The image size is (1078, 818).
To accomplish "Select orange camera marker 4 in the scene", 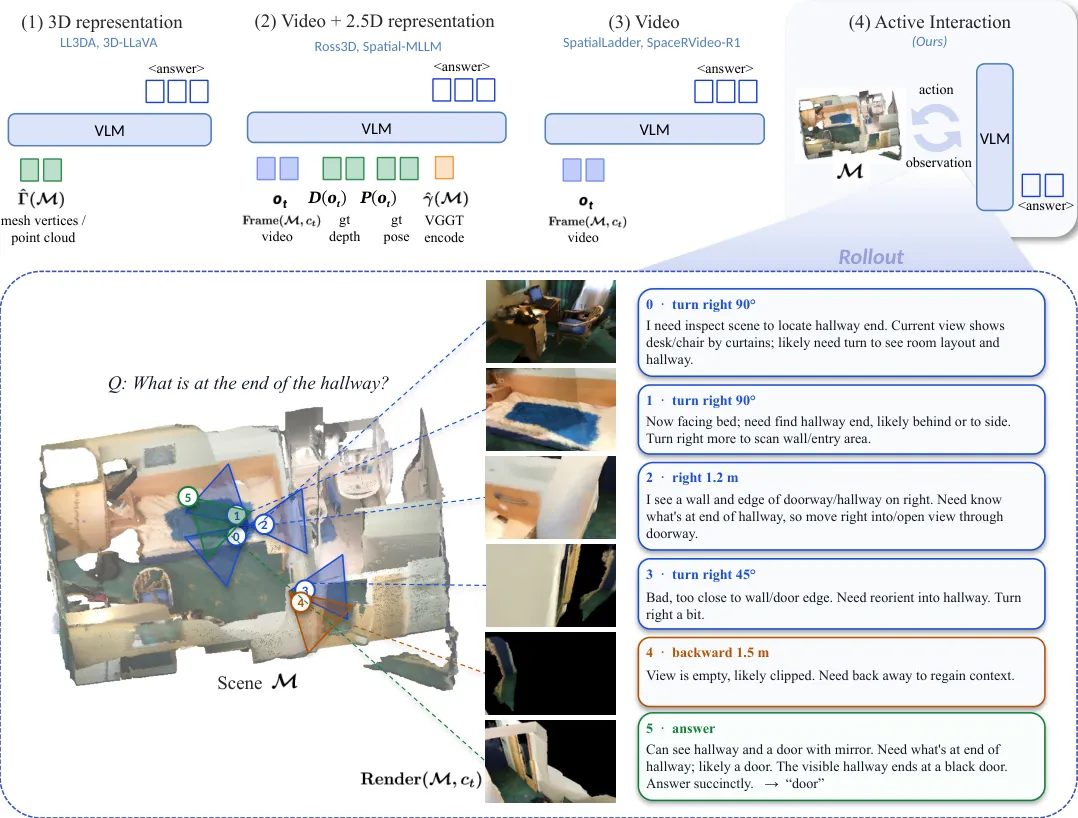I will [300, 603].
